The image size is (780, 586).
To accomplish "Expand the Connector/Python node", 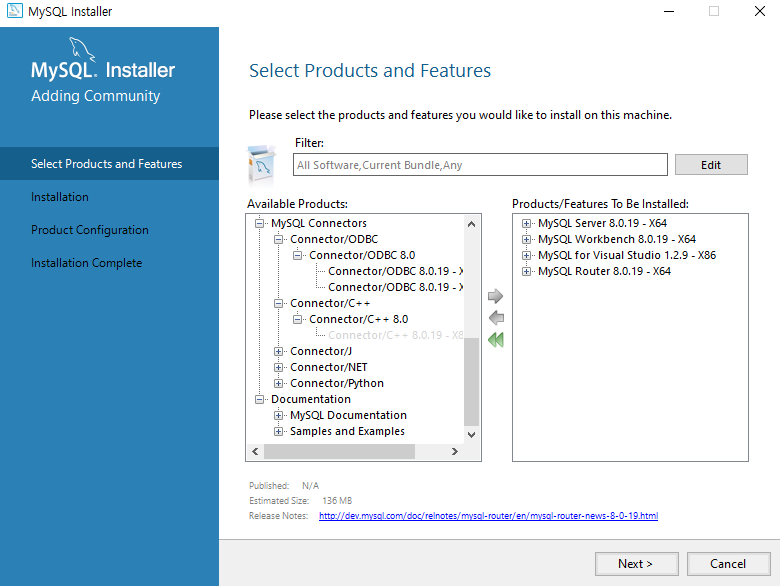I will (279, 384).
